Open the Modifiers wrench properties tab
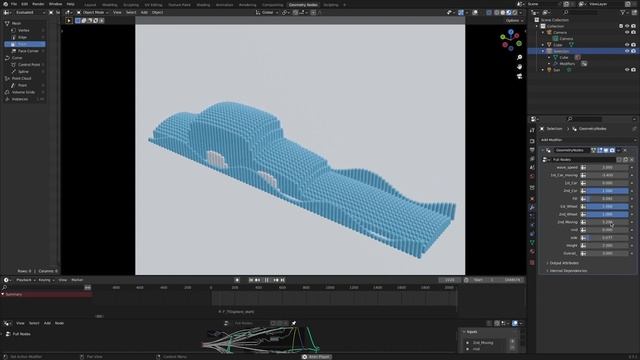640x360 pixels. [x=532, y=207]
